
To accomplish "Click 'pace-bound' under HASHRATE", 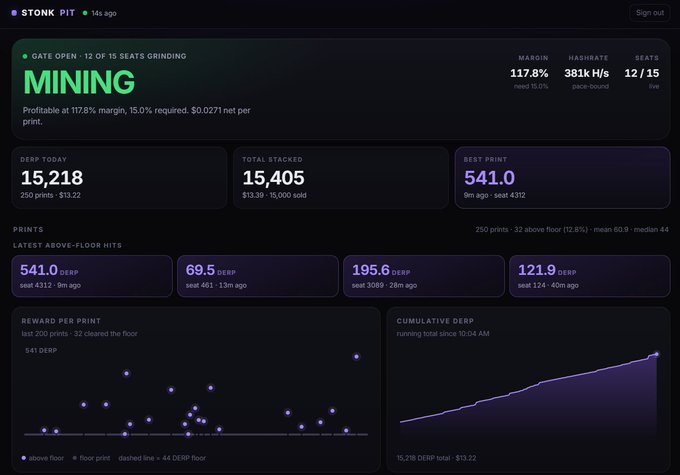I will (590, 86).
